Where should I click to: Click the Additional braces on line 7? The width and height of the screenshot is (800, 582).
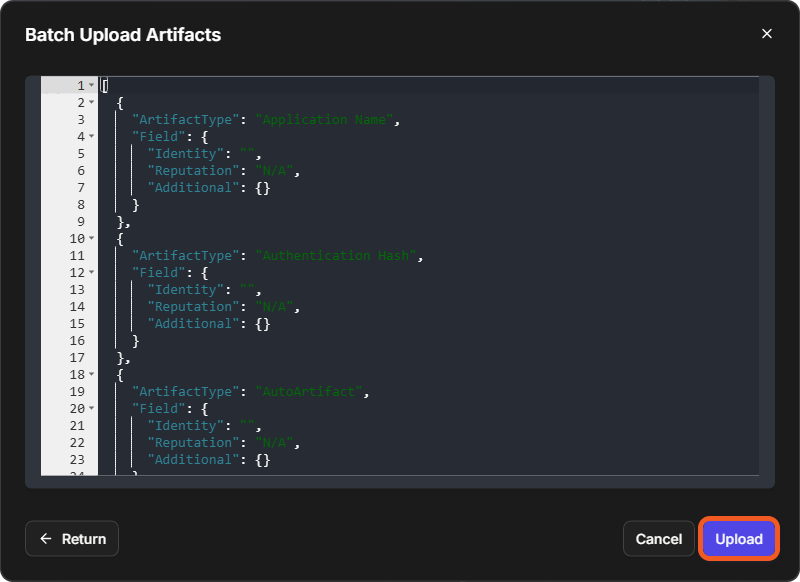(x=262, y=188)
